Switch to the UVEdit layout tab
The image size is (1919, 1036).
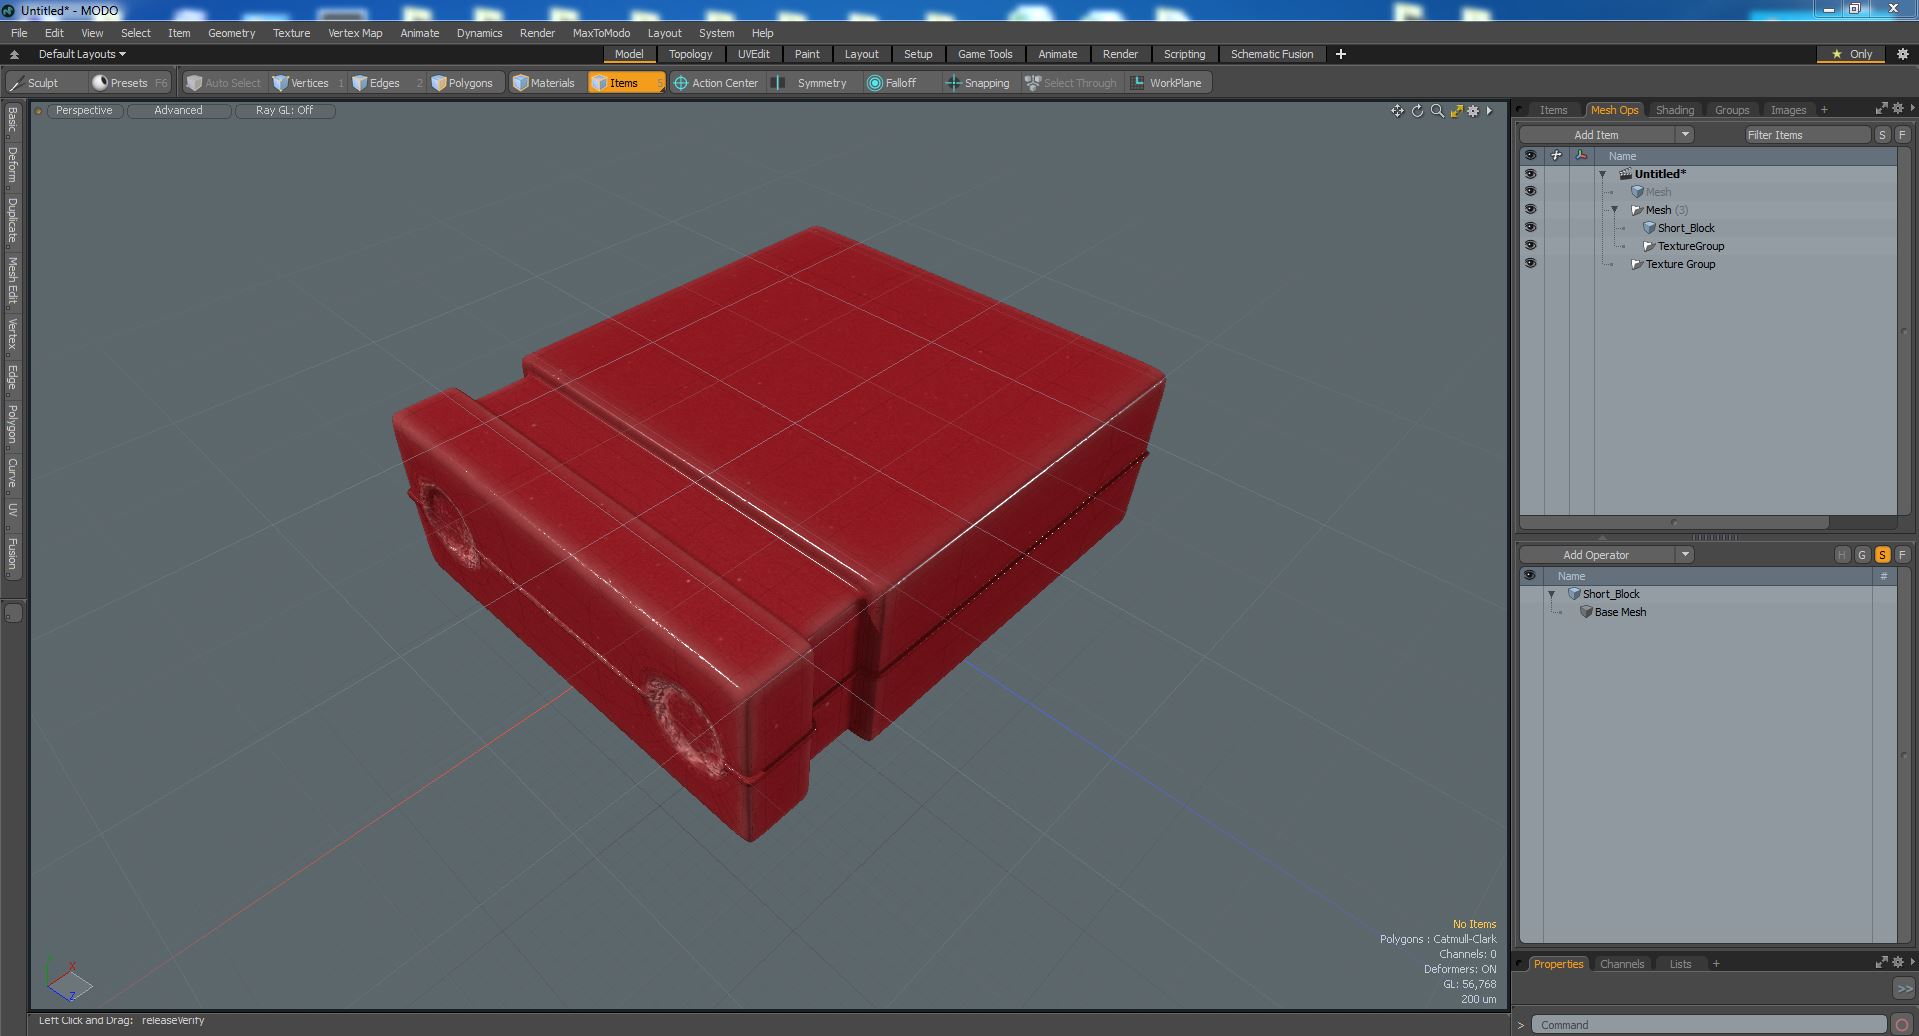(x=753, y=54)
